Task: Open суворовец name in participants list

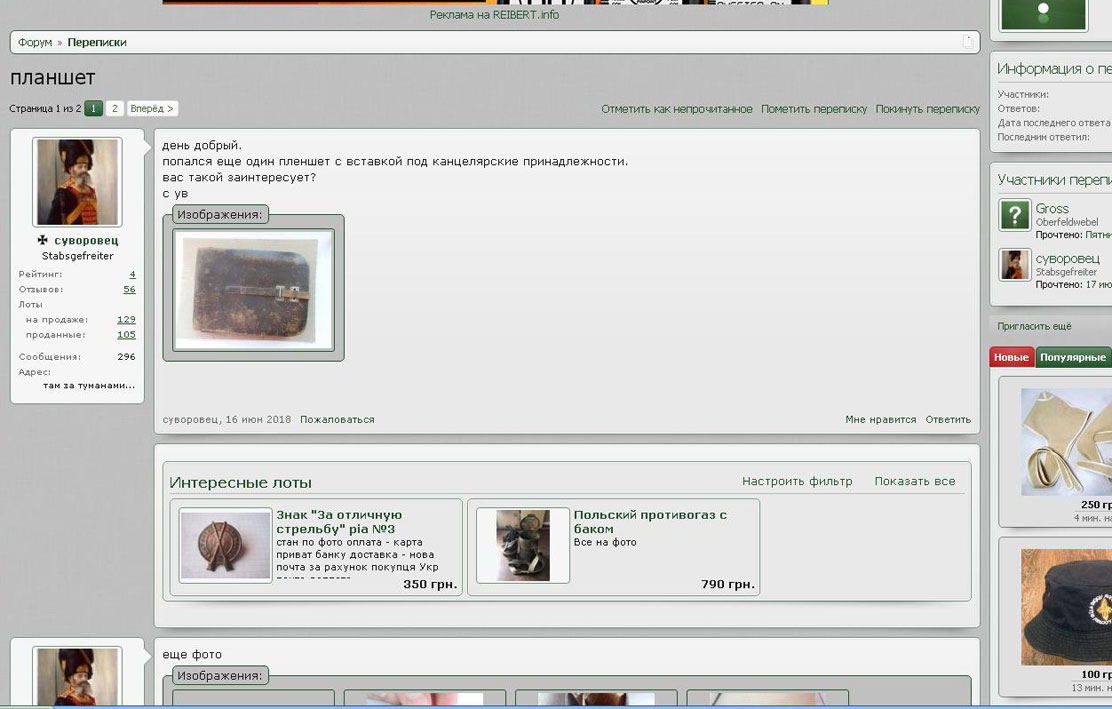Action: pos(1067,259)
